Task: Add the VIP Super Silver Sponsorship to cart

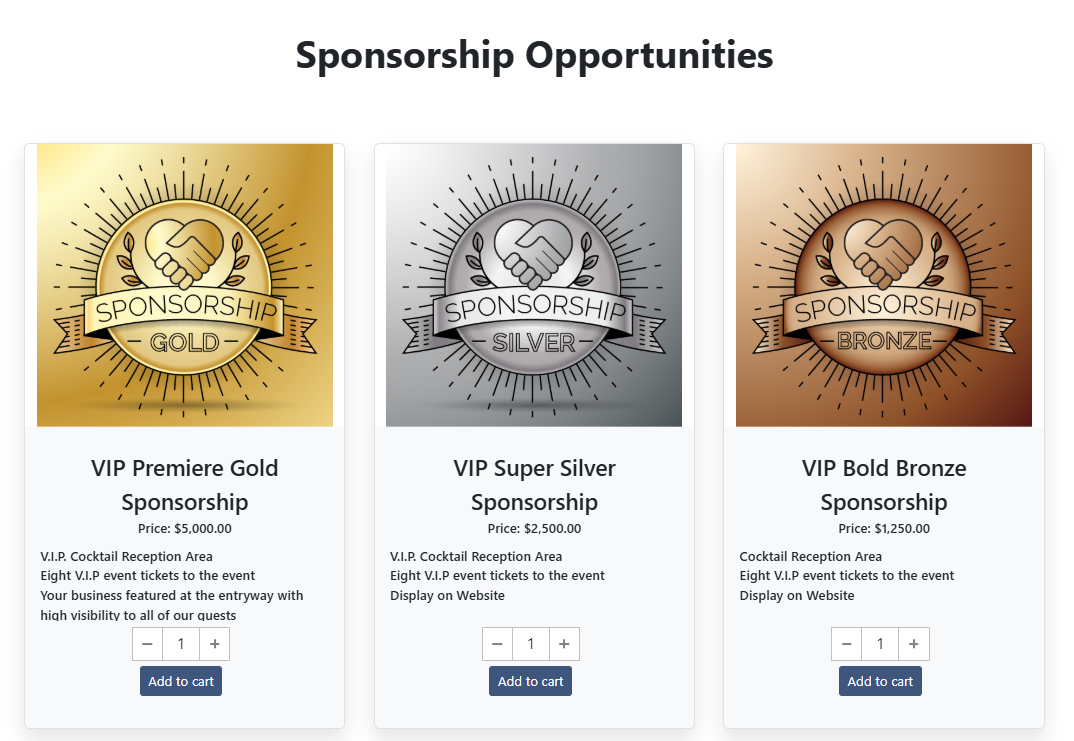Action: point(530,680)
